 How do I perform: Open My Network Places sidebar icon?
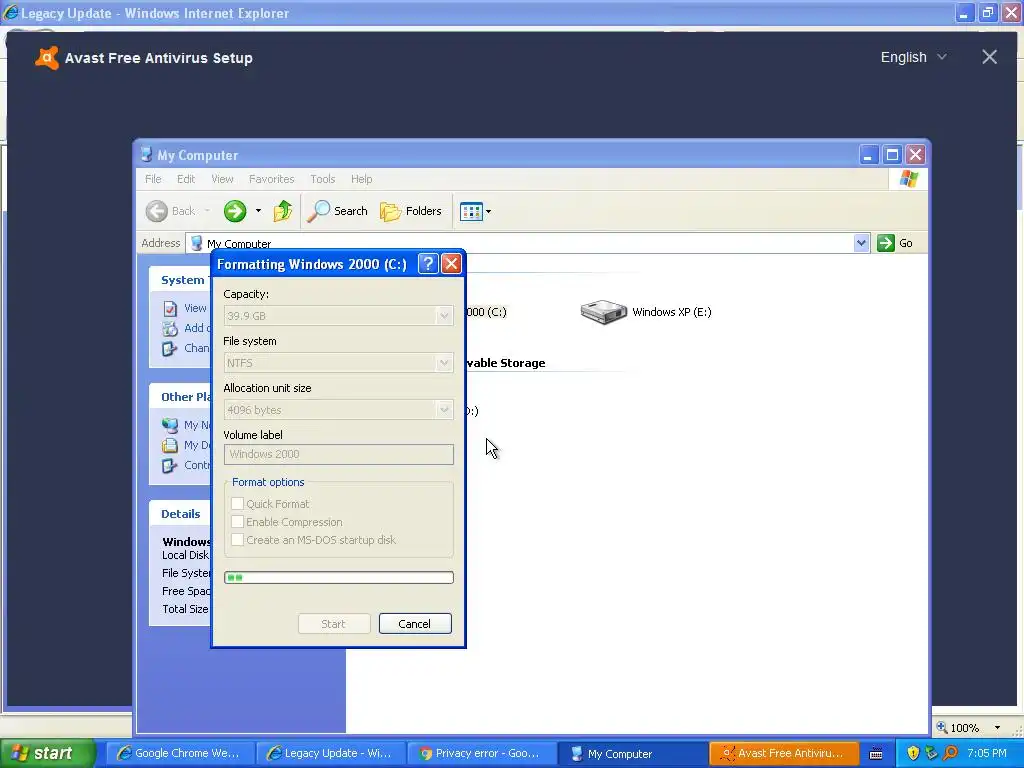tap(170, 425)
